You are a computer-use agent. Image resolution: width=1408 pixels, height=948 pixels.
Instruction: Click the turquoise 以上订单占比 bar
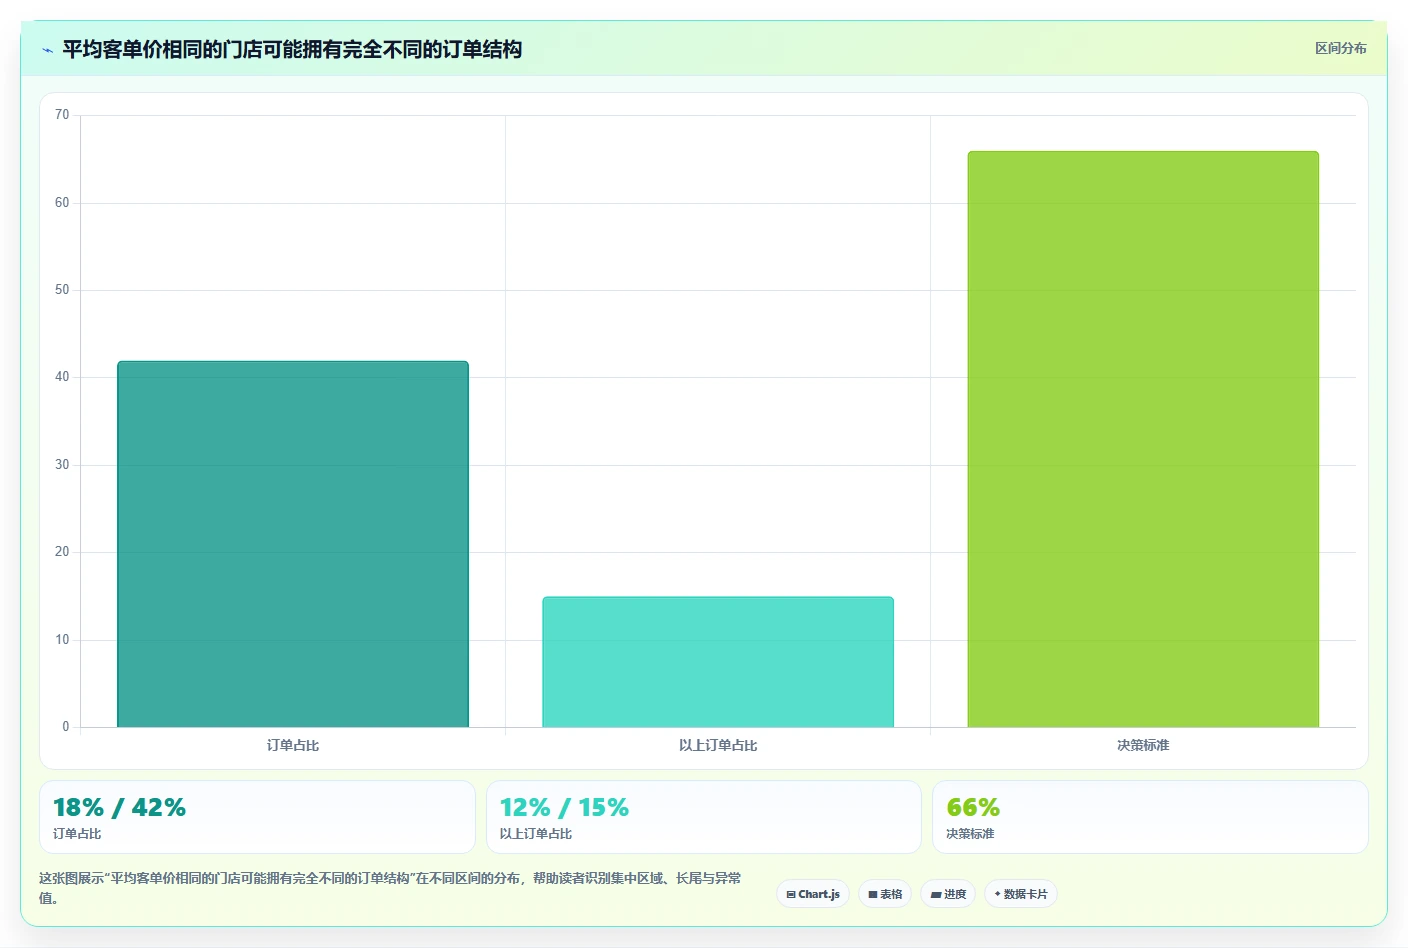[x=718, y=662]
